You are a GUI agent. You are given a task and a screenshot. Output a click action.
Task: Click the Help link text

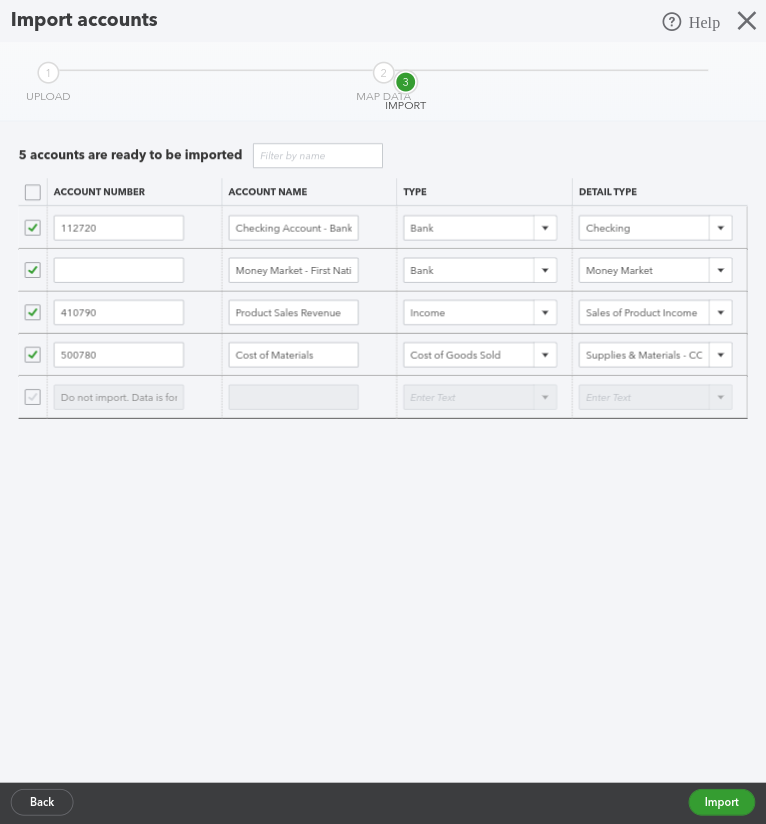(x=704, y=23)
